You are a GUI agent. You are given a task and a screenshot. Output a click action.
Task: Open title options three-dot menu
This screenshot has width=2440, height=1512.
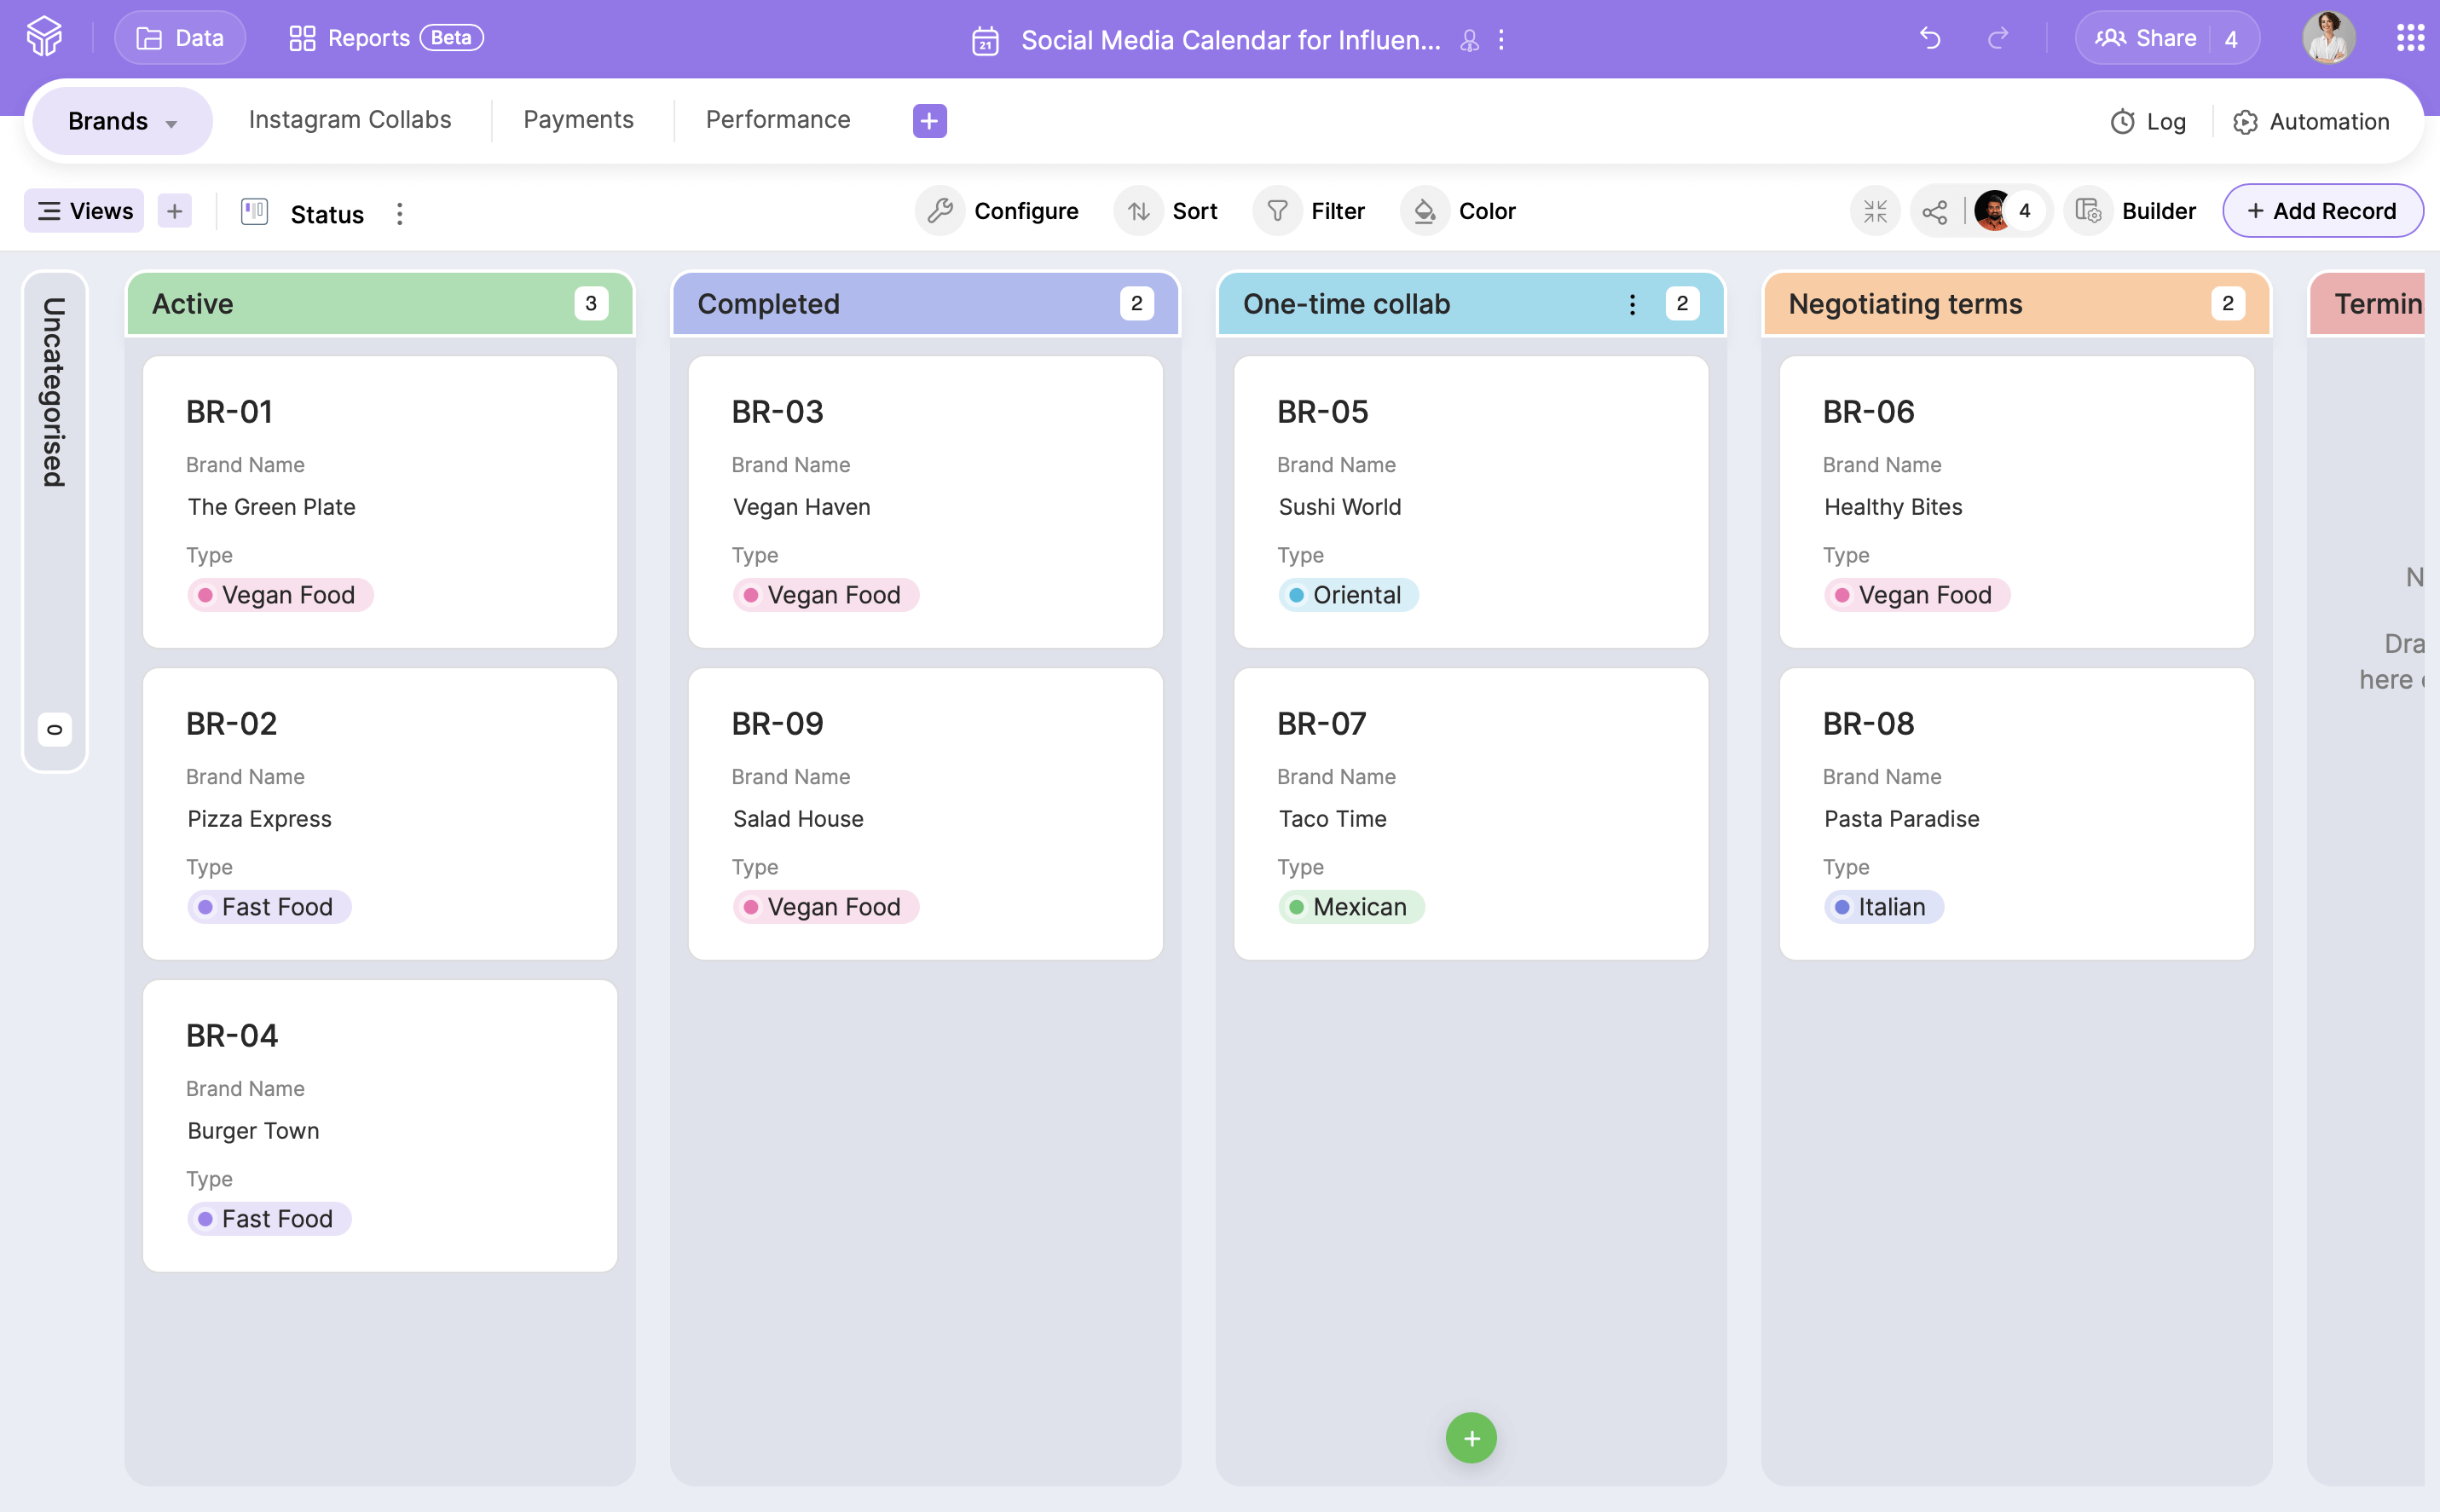point(1501,40)
